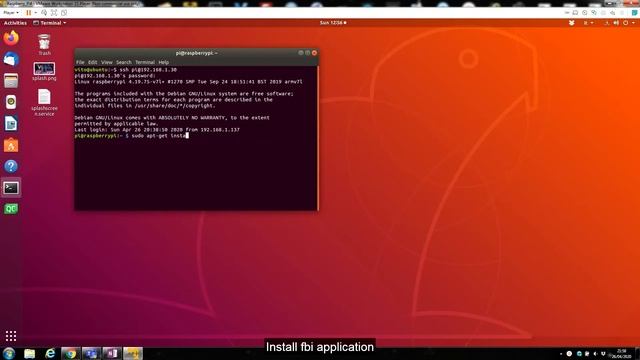Launch Thunderbird mail from the dock
Screen dimensions: 640x360
11,60
